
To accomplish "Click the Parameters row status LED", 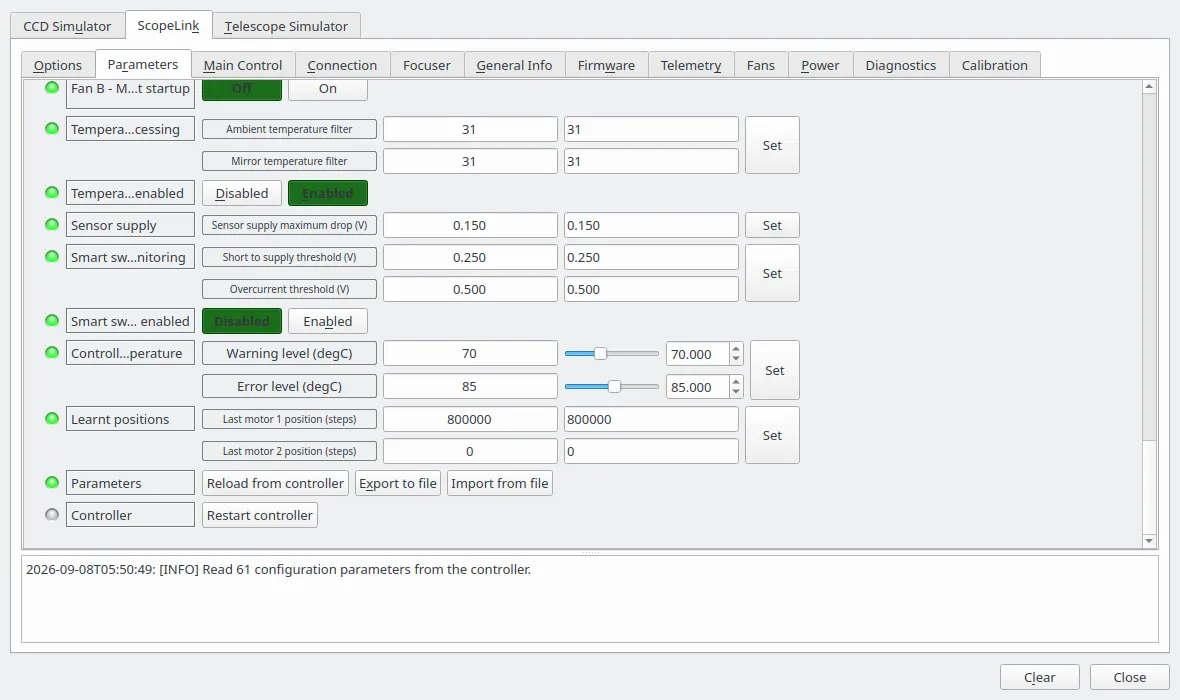I will click(52, 482).
